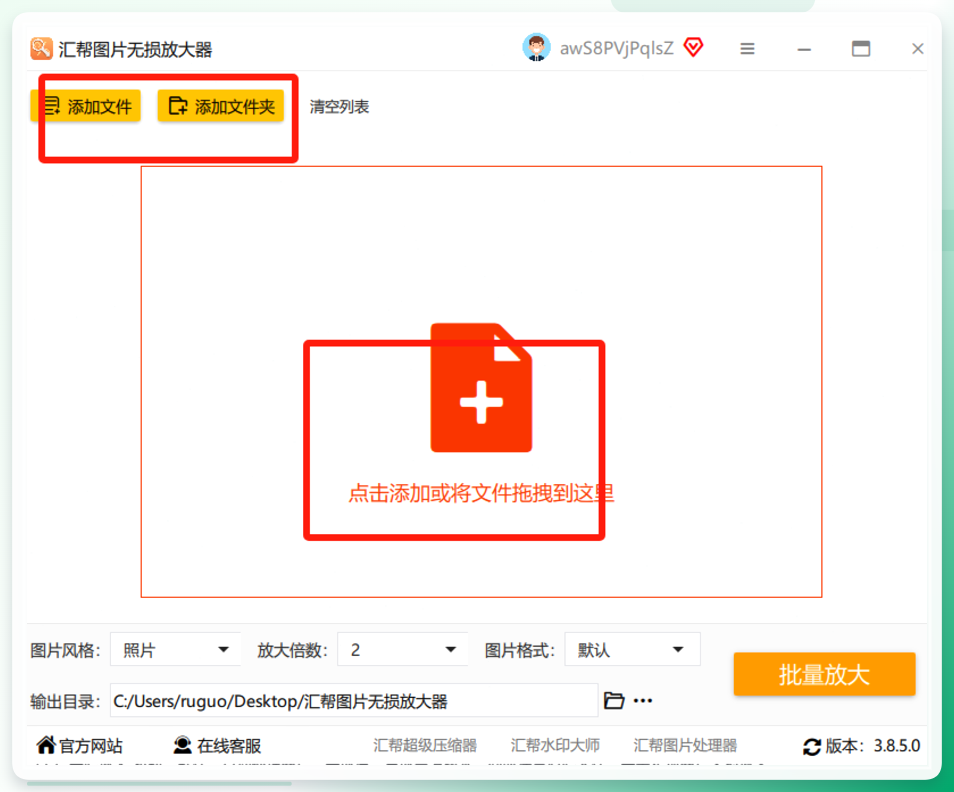Open output folder via folder icon

pos(614,701)
